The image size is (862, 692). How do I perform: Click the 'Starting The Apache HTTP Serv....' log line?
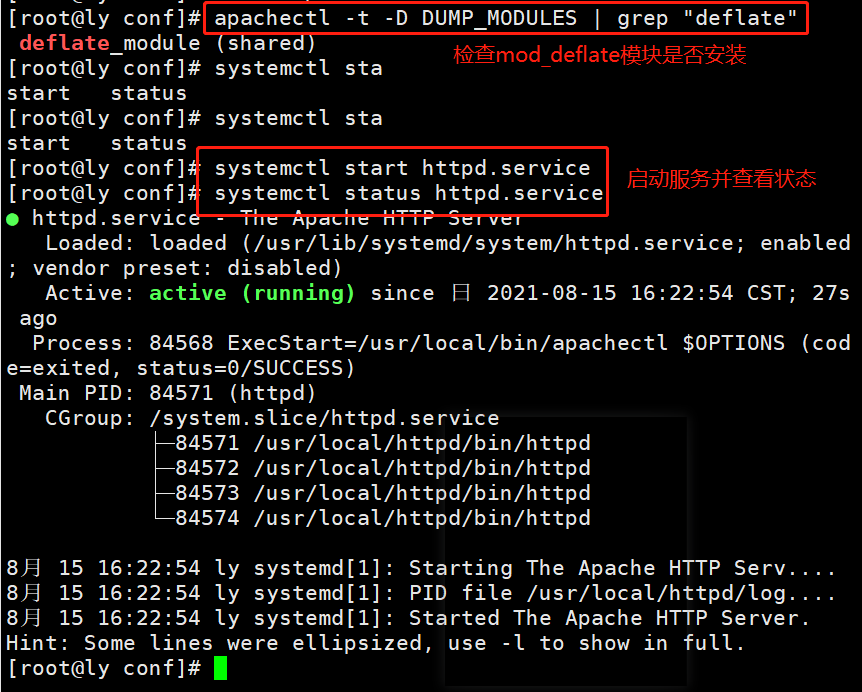click(421, 568)
